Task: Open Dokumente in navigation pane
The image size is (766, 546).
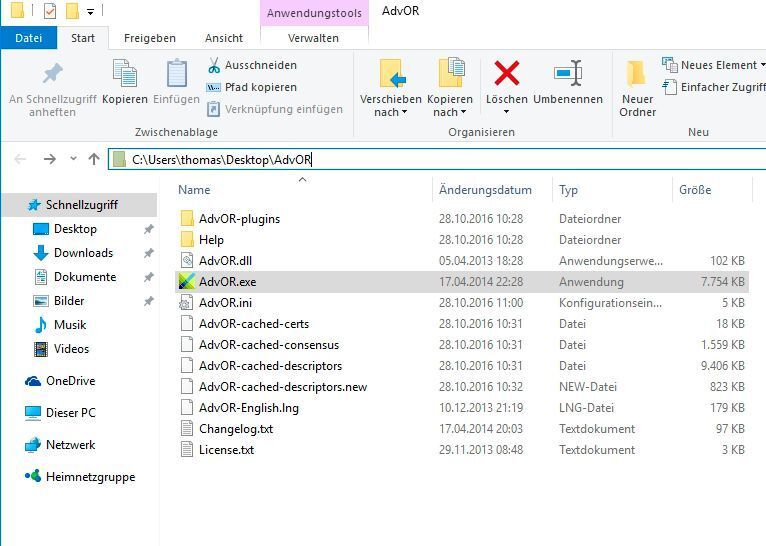Action: pos(85,276)
